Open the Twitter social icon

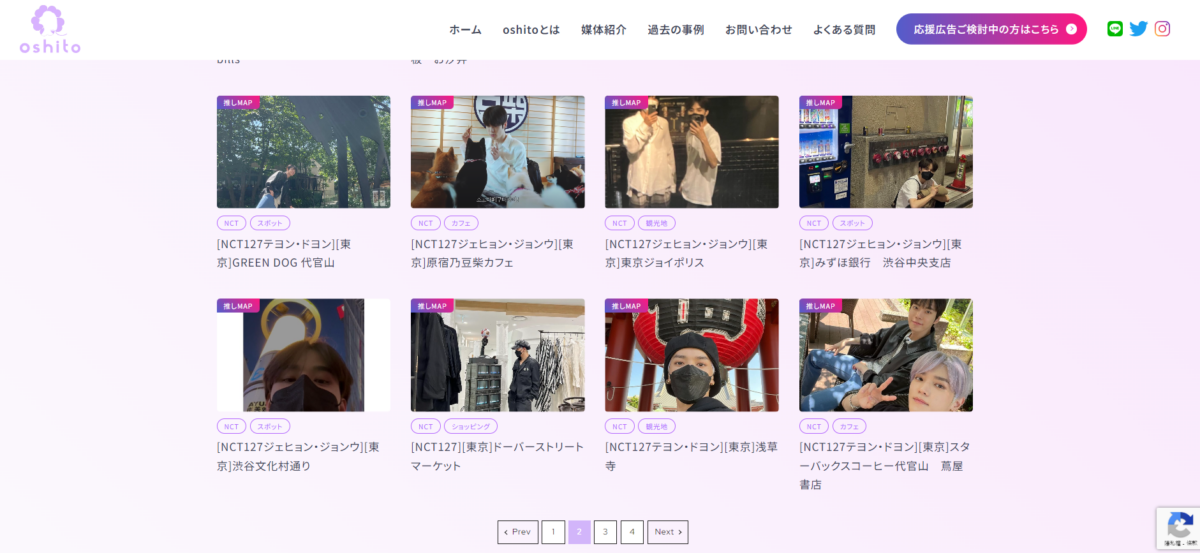(1138, 29)
